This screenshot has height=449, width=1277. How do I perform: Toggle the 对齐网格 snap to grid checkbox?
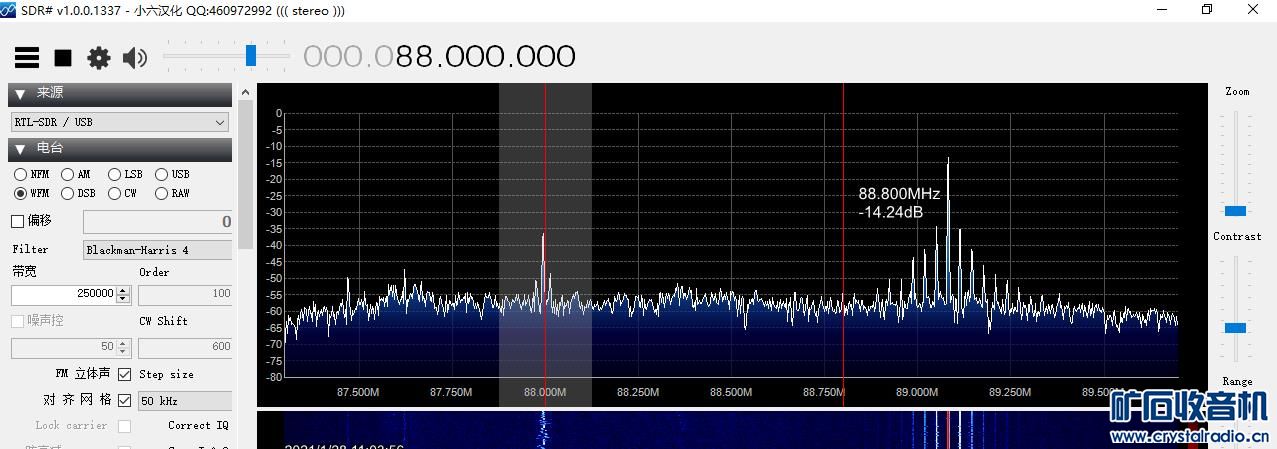(125, 400)
